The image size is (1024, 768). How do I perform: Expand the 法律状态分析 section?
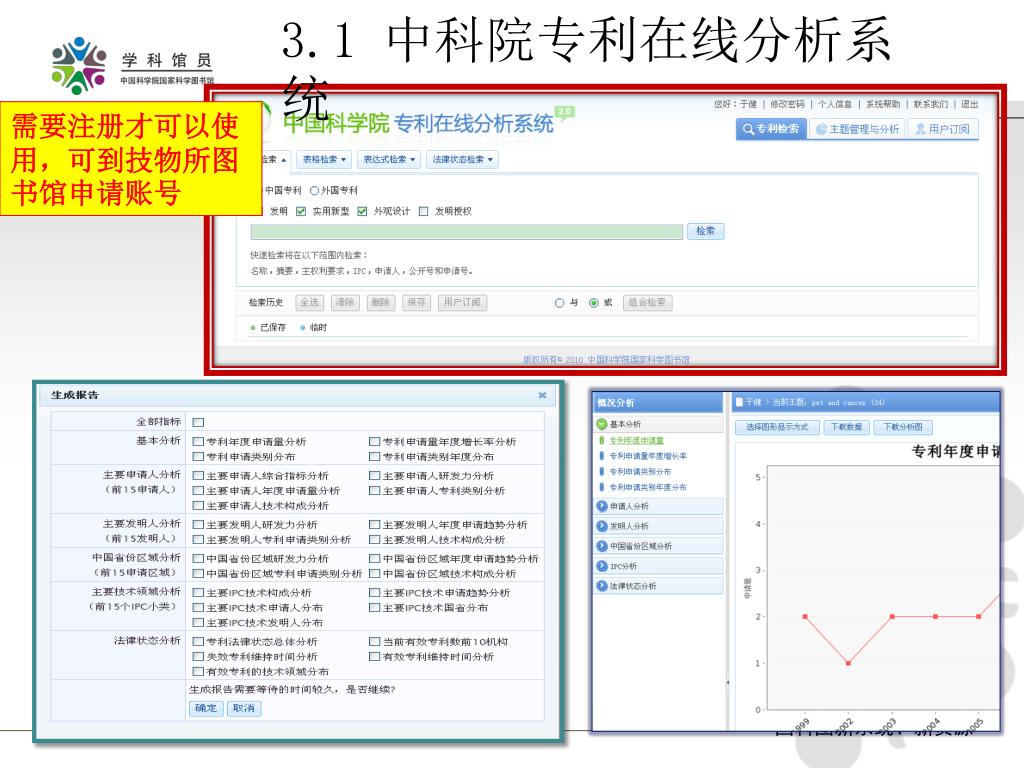pyautogui.click(x=658, y=586)
